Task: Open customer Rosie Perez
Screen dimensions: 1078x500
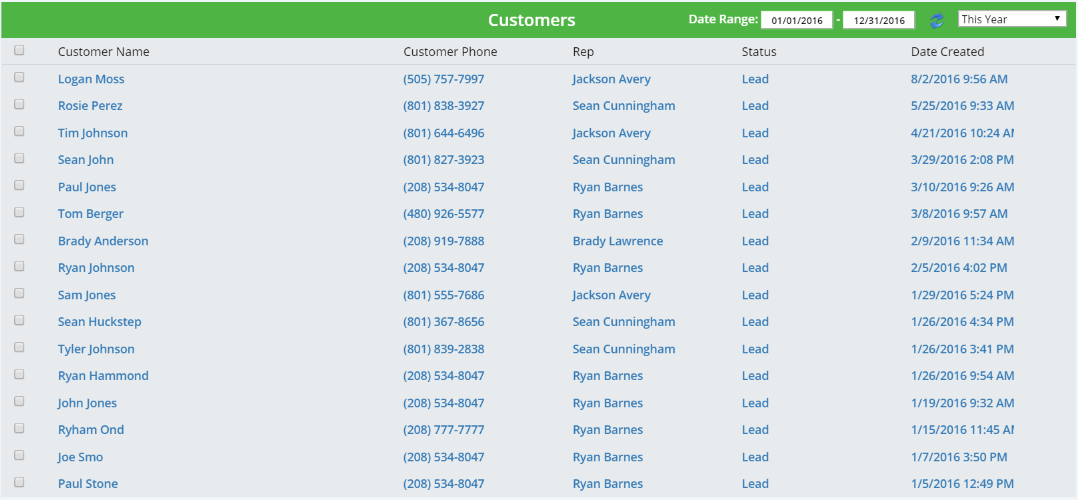Action: coord(90,106)
